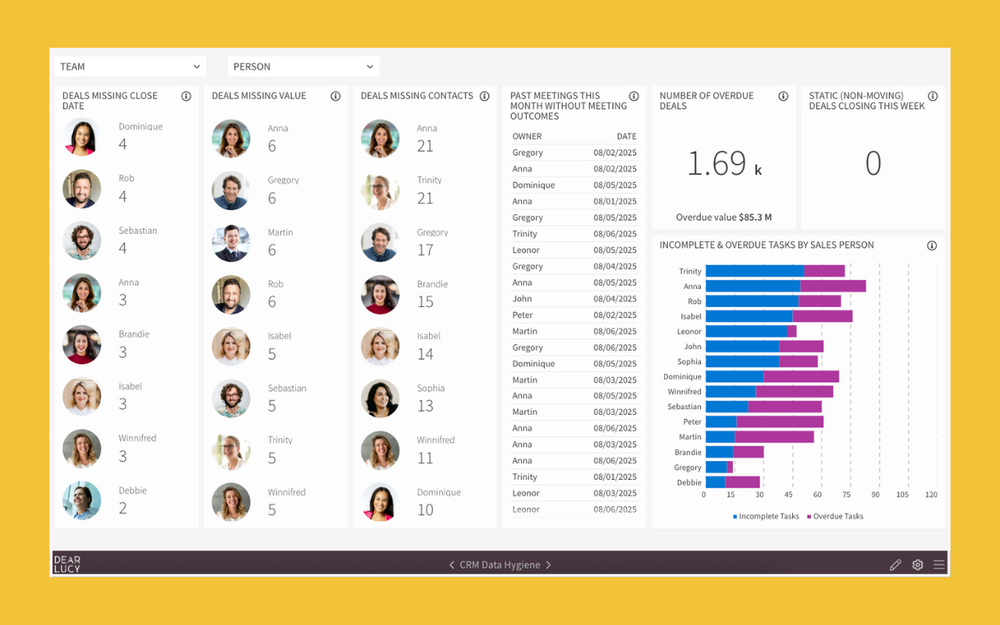
Task: Show info for Number of Overdue Deals
Action: (x=783, y=96)
